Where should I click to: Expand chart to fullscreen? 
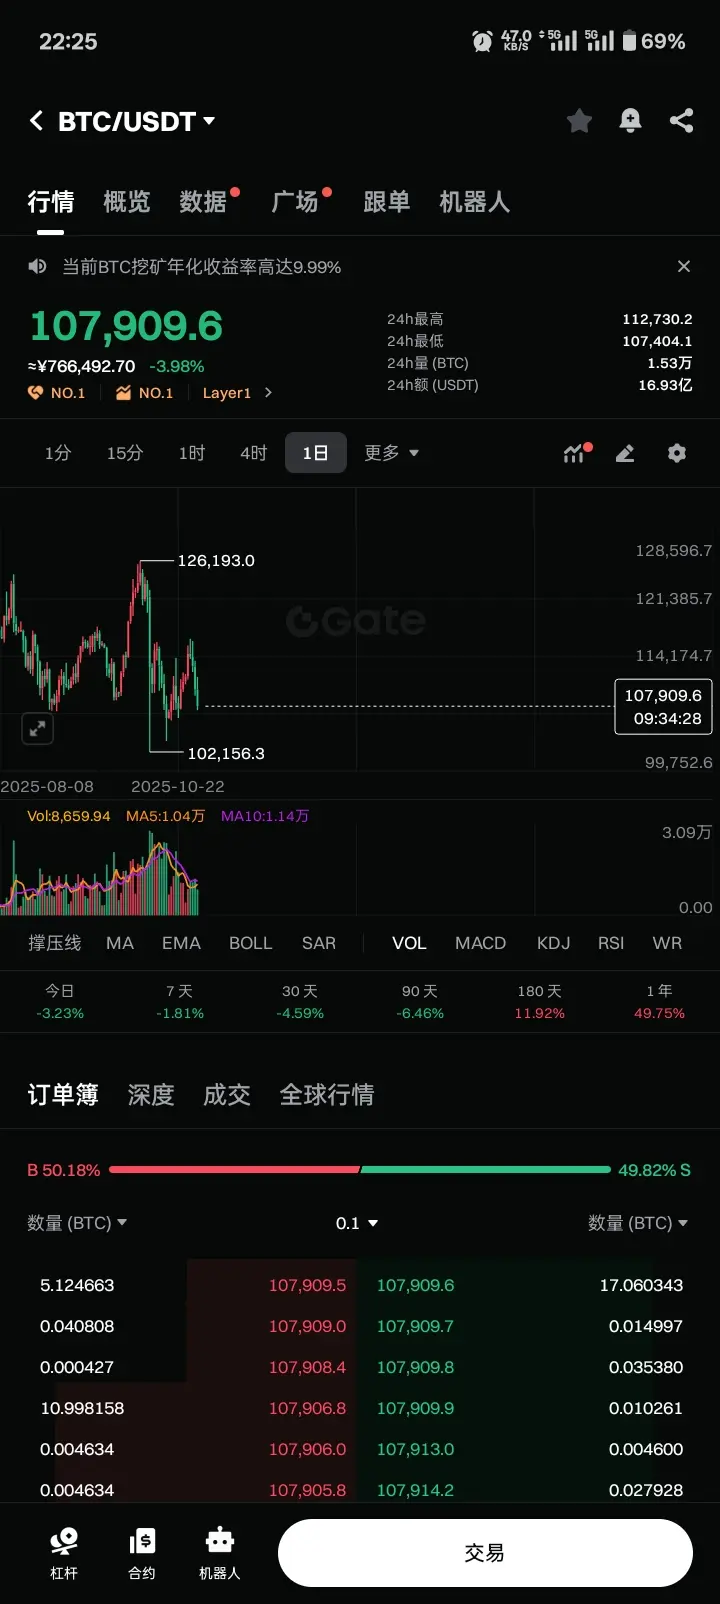click(38, 728)
